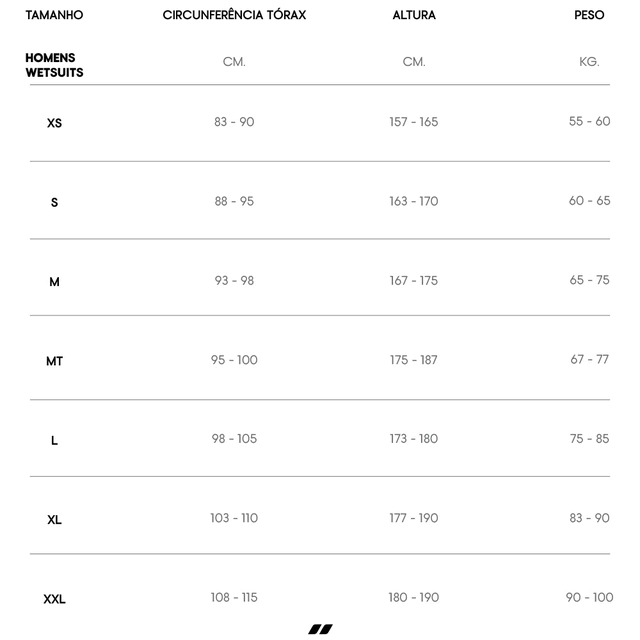Viewport: 640px width, 640px height.
Task: Click the ALTURA column header
Action: pyautogui.click(x=414, y=16)
